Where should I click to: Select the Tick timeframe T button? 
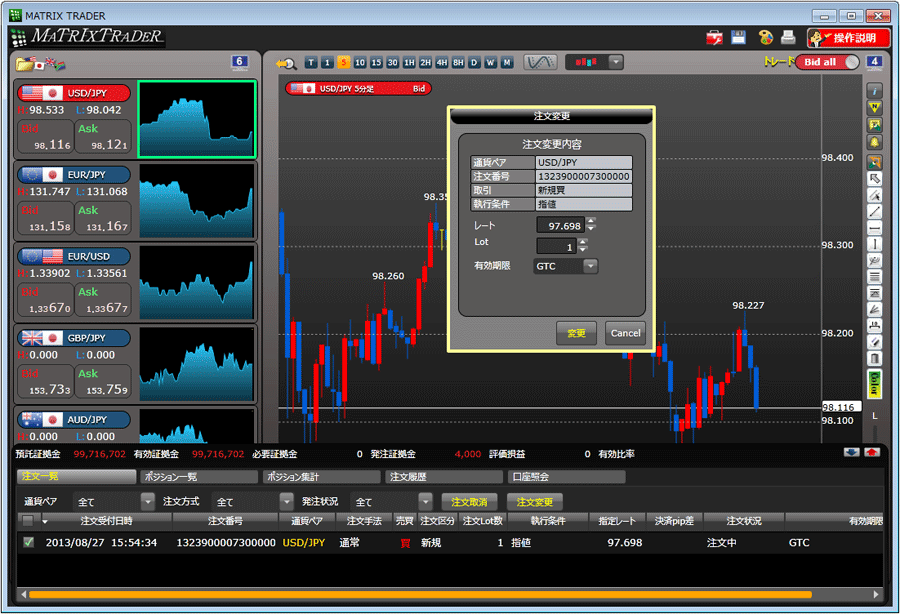(311, 63)
